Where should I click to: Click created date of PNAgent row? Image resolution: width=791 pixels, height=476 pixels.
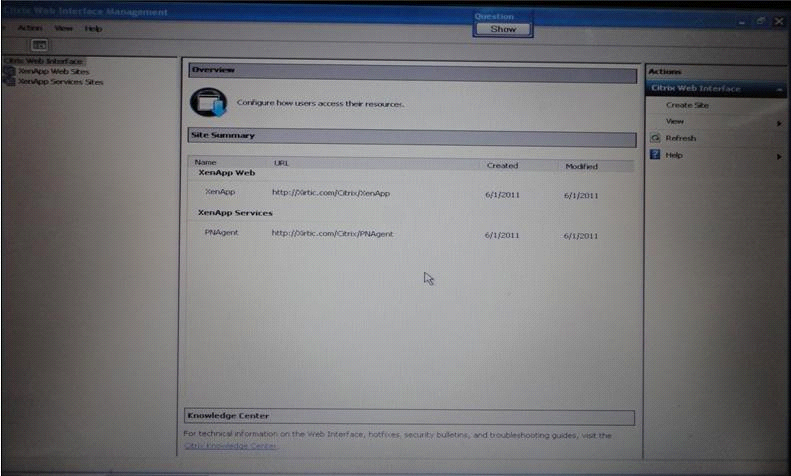[502, 235]
